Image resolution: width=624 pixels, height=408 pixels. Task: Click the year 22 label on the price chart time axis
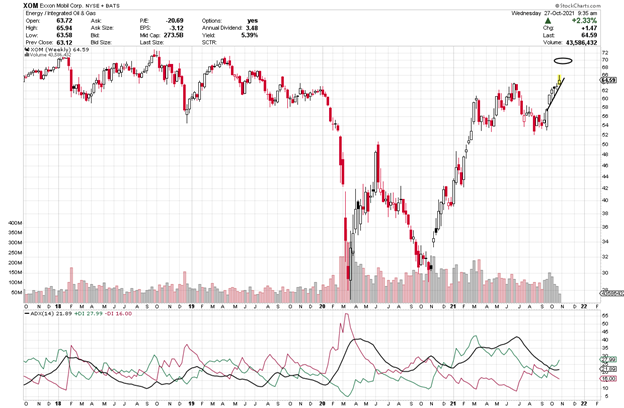coord(583,306)
